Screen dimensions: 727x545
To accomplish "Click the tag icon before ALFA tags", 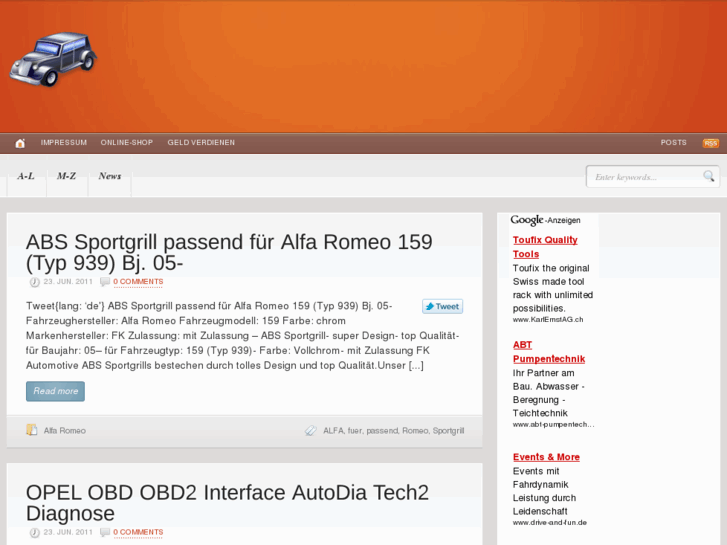I will pyautogui.click(x=310, y=430).
